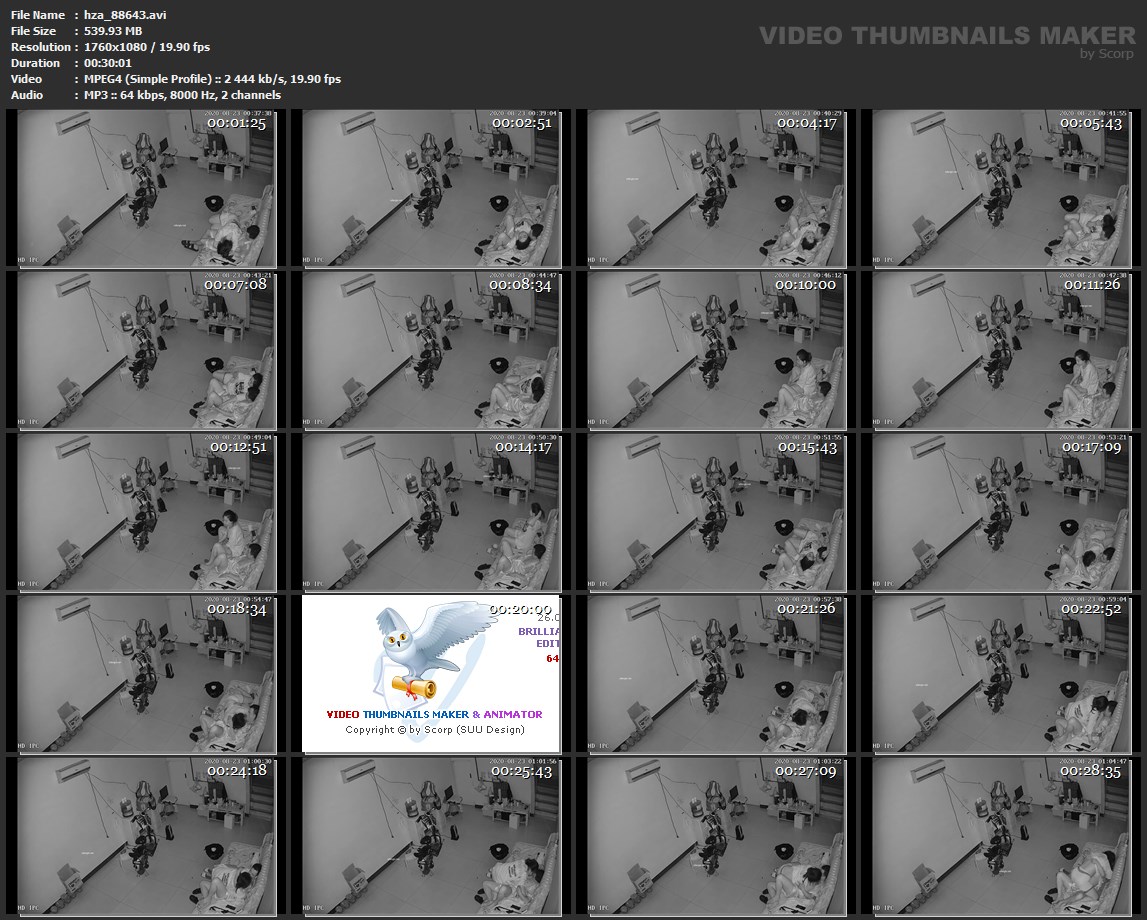This screenshot has width=1147, height=920.
Task: Click the "Duration" label
Action: click(x=35, y=64)
